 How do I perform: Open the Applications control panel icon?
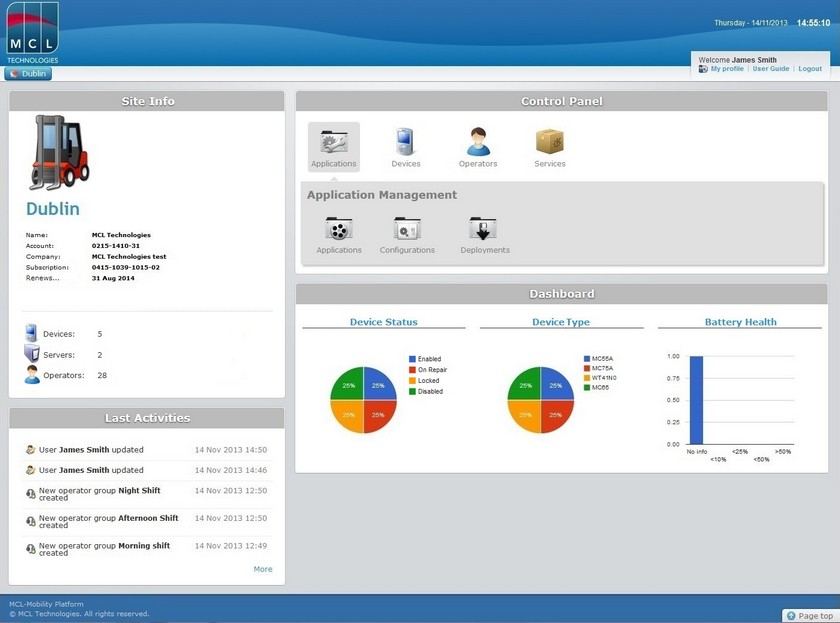coord(333,147)
